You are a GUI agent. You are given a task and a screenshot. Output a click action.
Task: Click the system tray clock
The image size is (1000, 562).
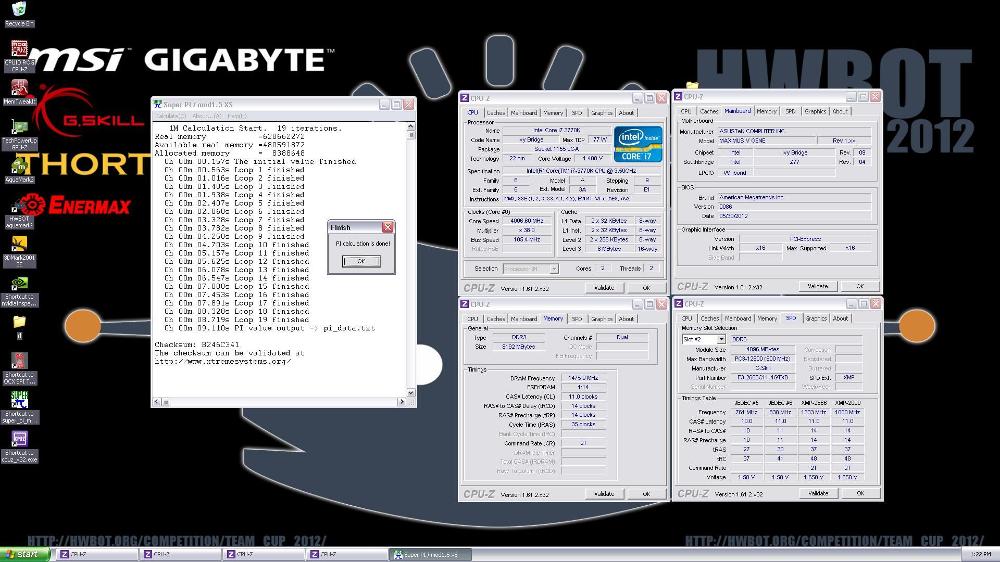pyautogui.click(x=980, y=555)
